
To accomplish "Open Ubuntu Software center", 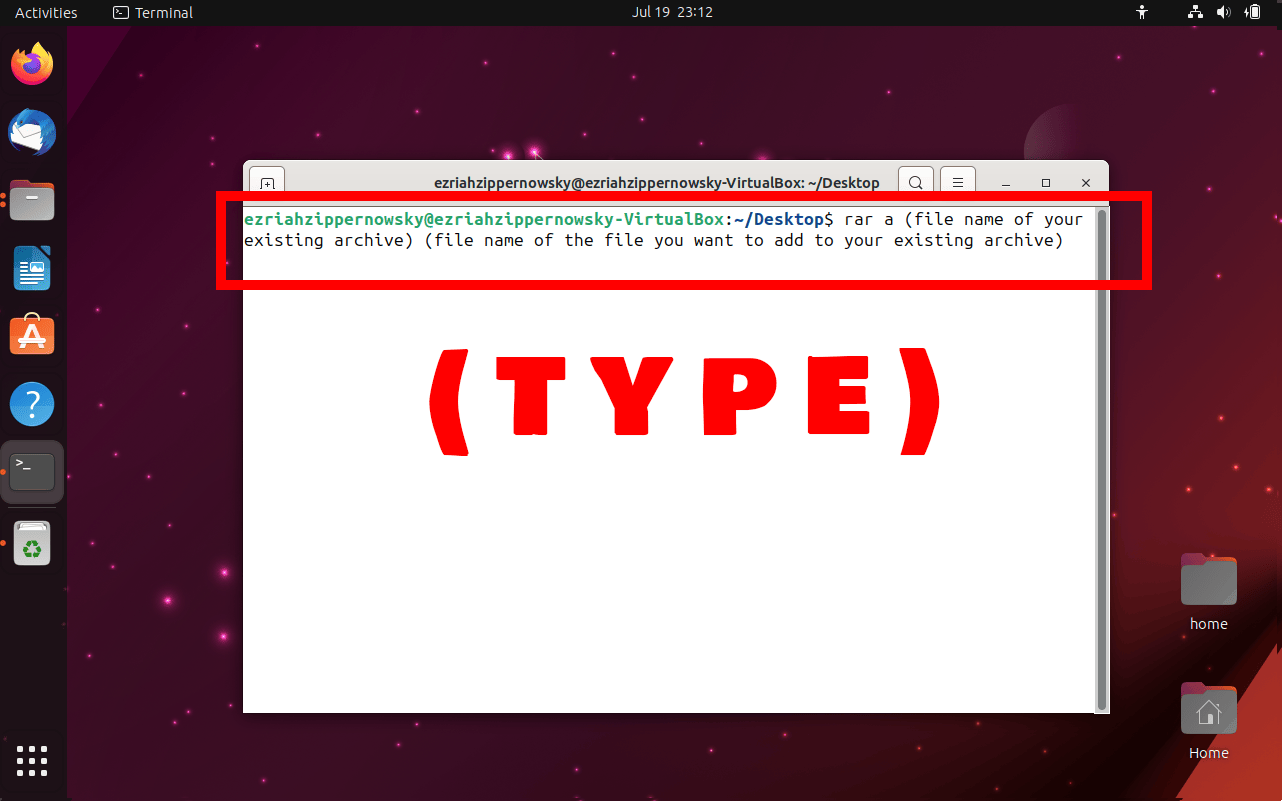I will coord(32,335).
